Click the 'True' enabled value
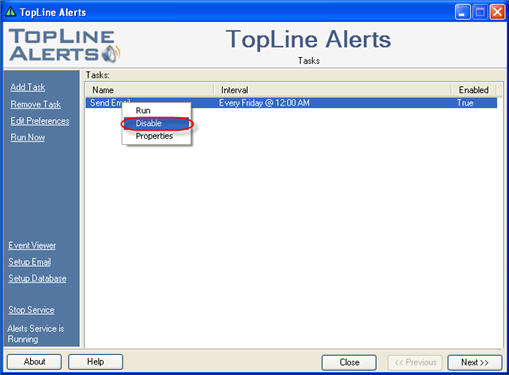The height and width of the screenshot is (375, 509). 465,103
